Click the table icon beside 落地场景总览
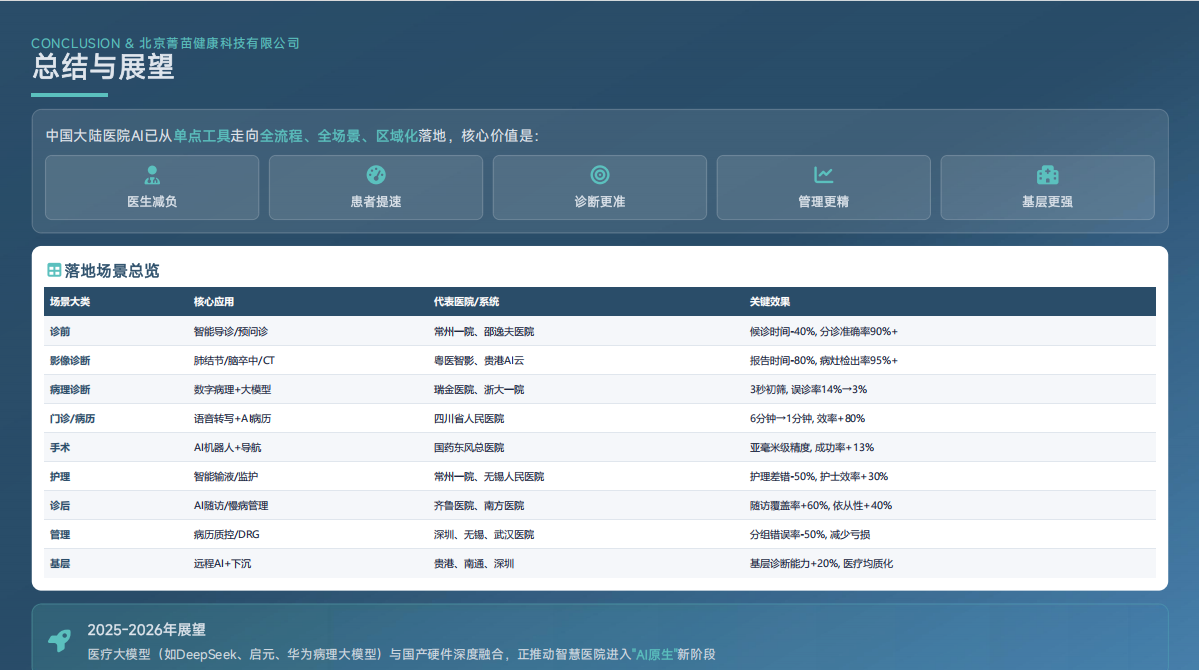The height and width of the screenshot is (670, 1199). click(x=54, y=271)
